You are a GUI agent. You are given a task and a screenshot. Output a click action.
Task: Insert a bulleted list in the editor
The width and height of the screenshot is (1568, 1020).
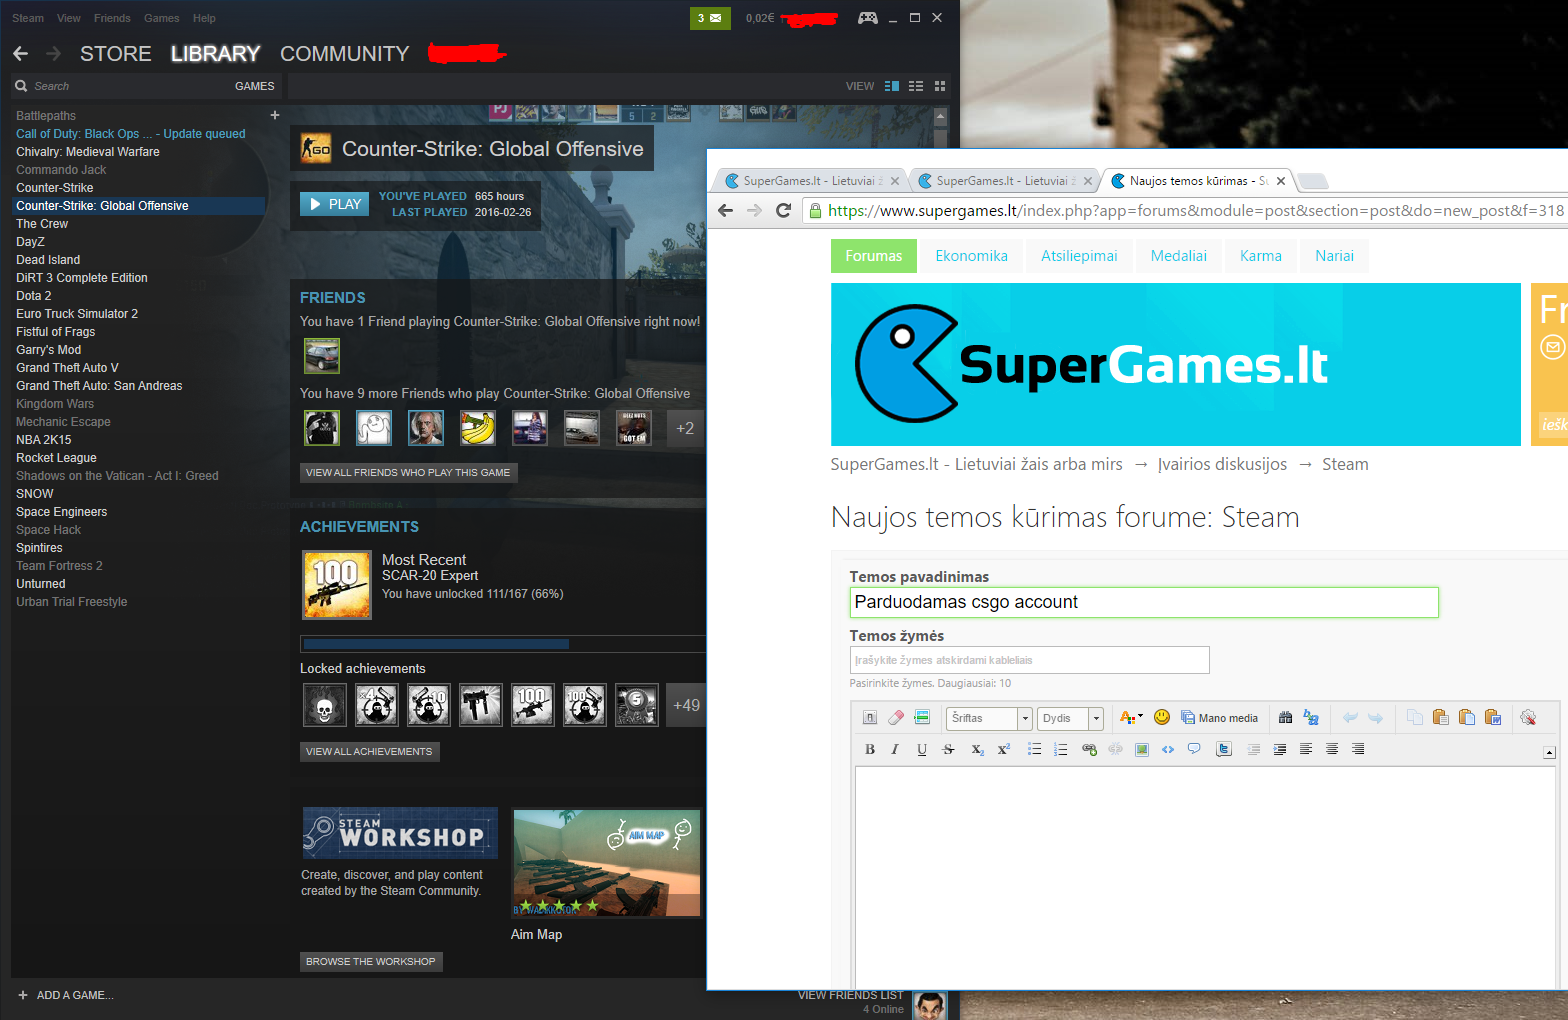click(x=1035, y=749)
